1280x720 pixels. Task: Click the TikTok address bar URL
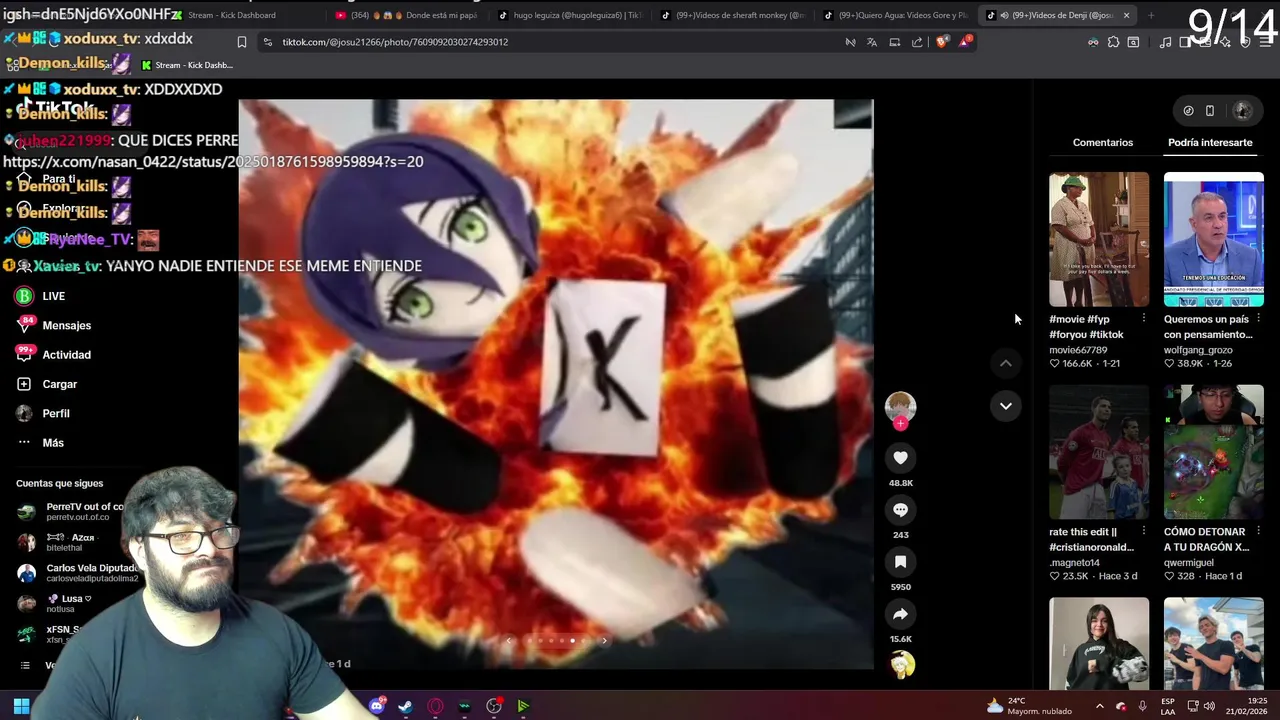tap(395, 42)
